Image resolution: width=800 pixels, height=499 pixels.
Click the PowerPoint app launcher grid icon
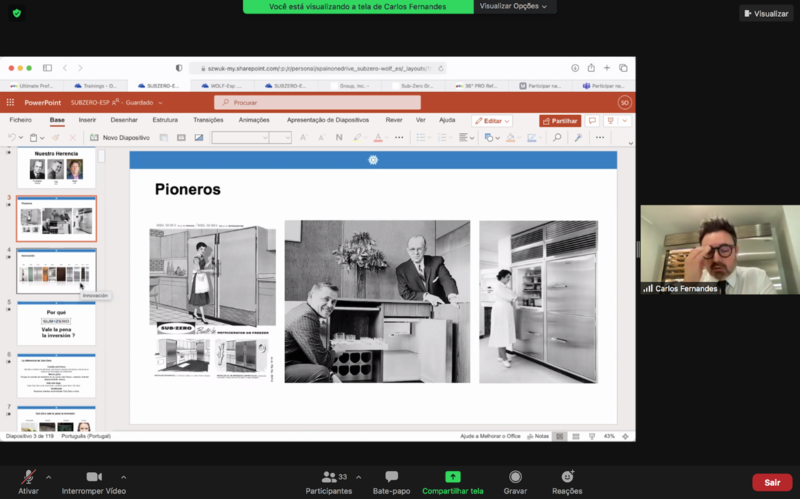click(10, 103)
